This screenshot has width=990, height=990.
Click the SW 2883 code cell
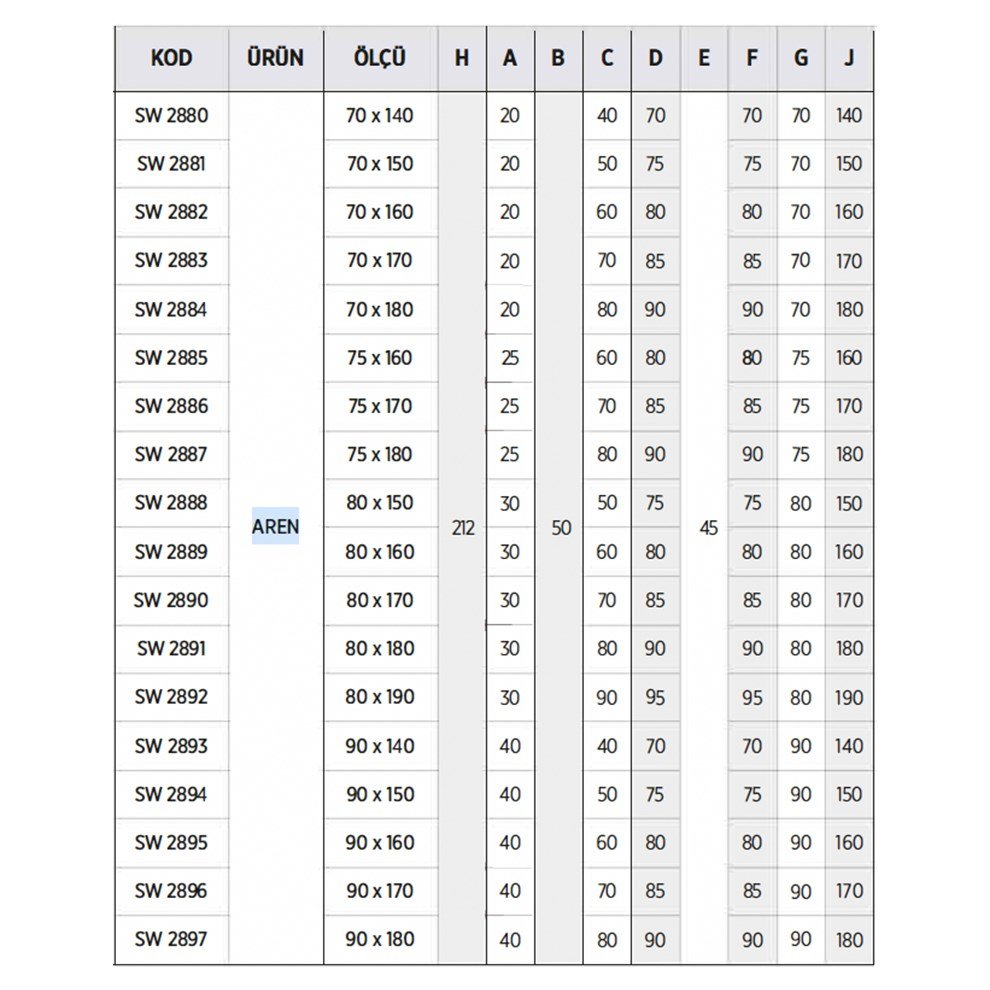pyautogui.click(x=171, y=260)
